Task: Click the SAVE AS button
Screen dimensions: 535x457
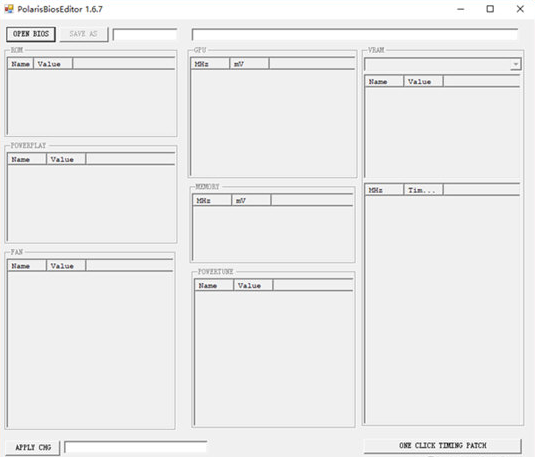Action: tap(84, 34)
